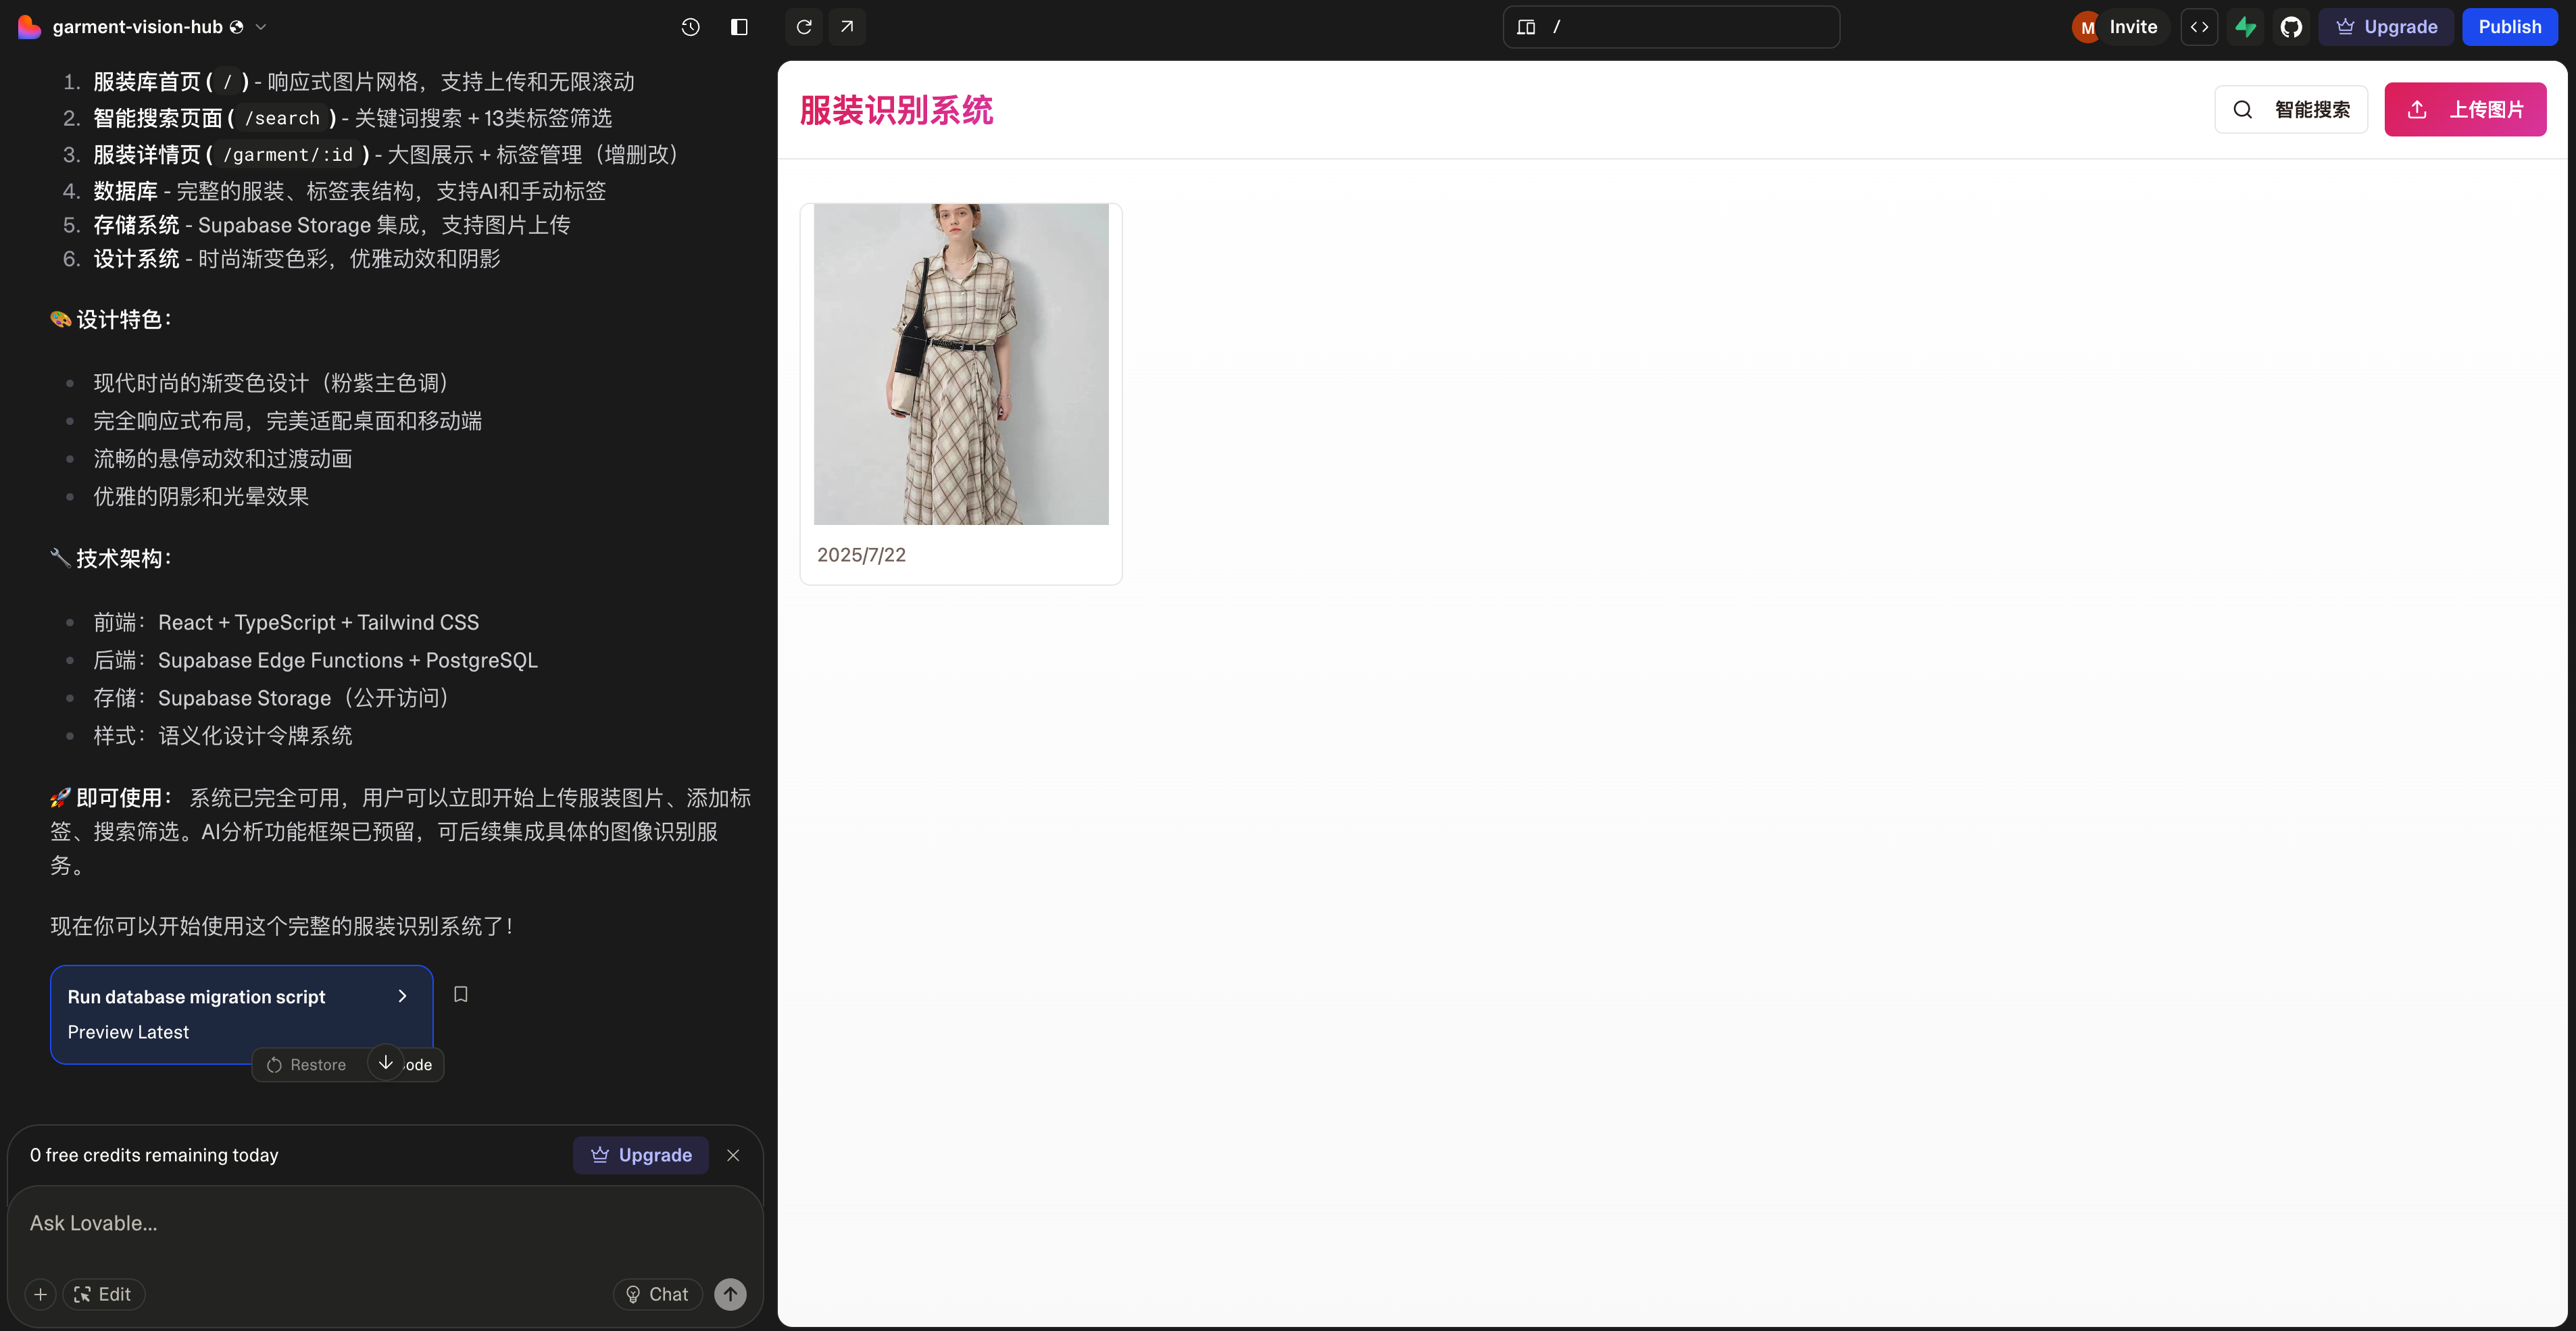Image resolution: width=2576 pixels, height=1331 pixels.
Task: Open the code view icon
Action: coord(2199,27)
